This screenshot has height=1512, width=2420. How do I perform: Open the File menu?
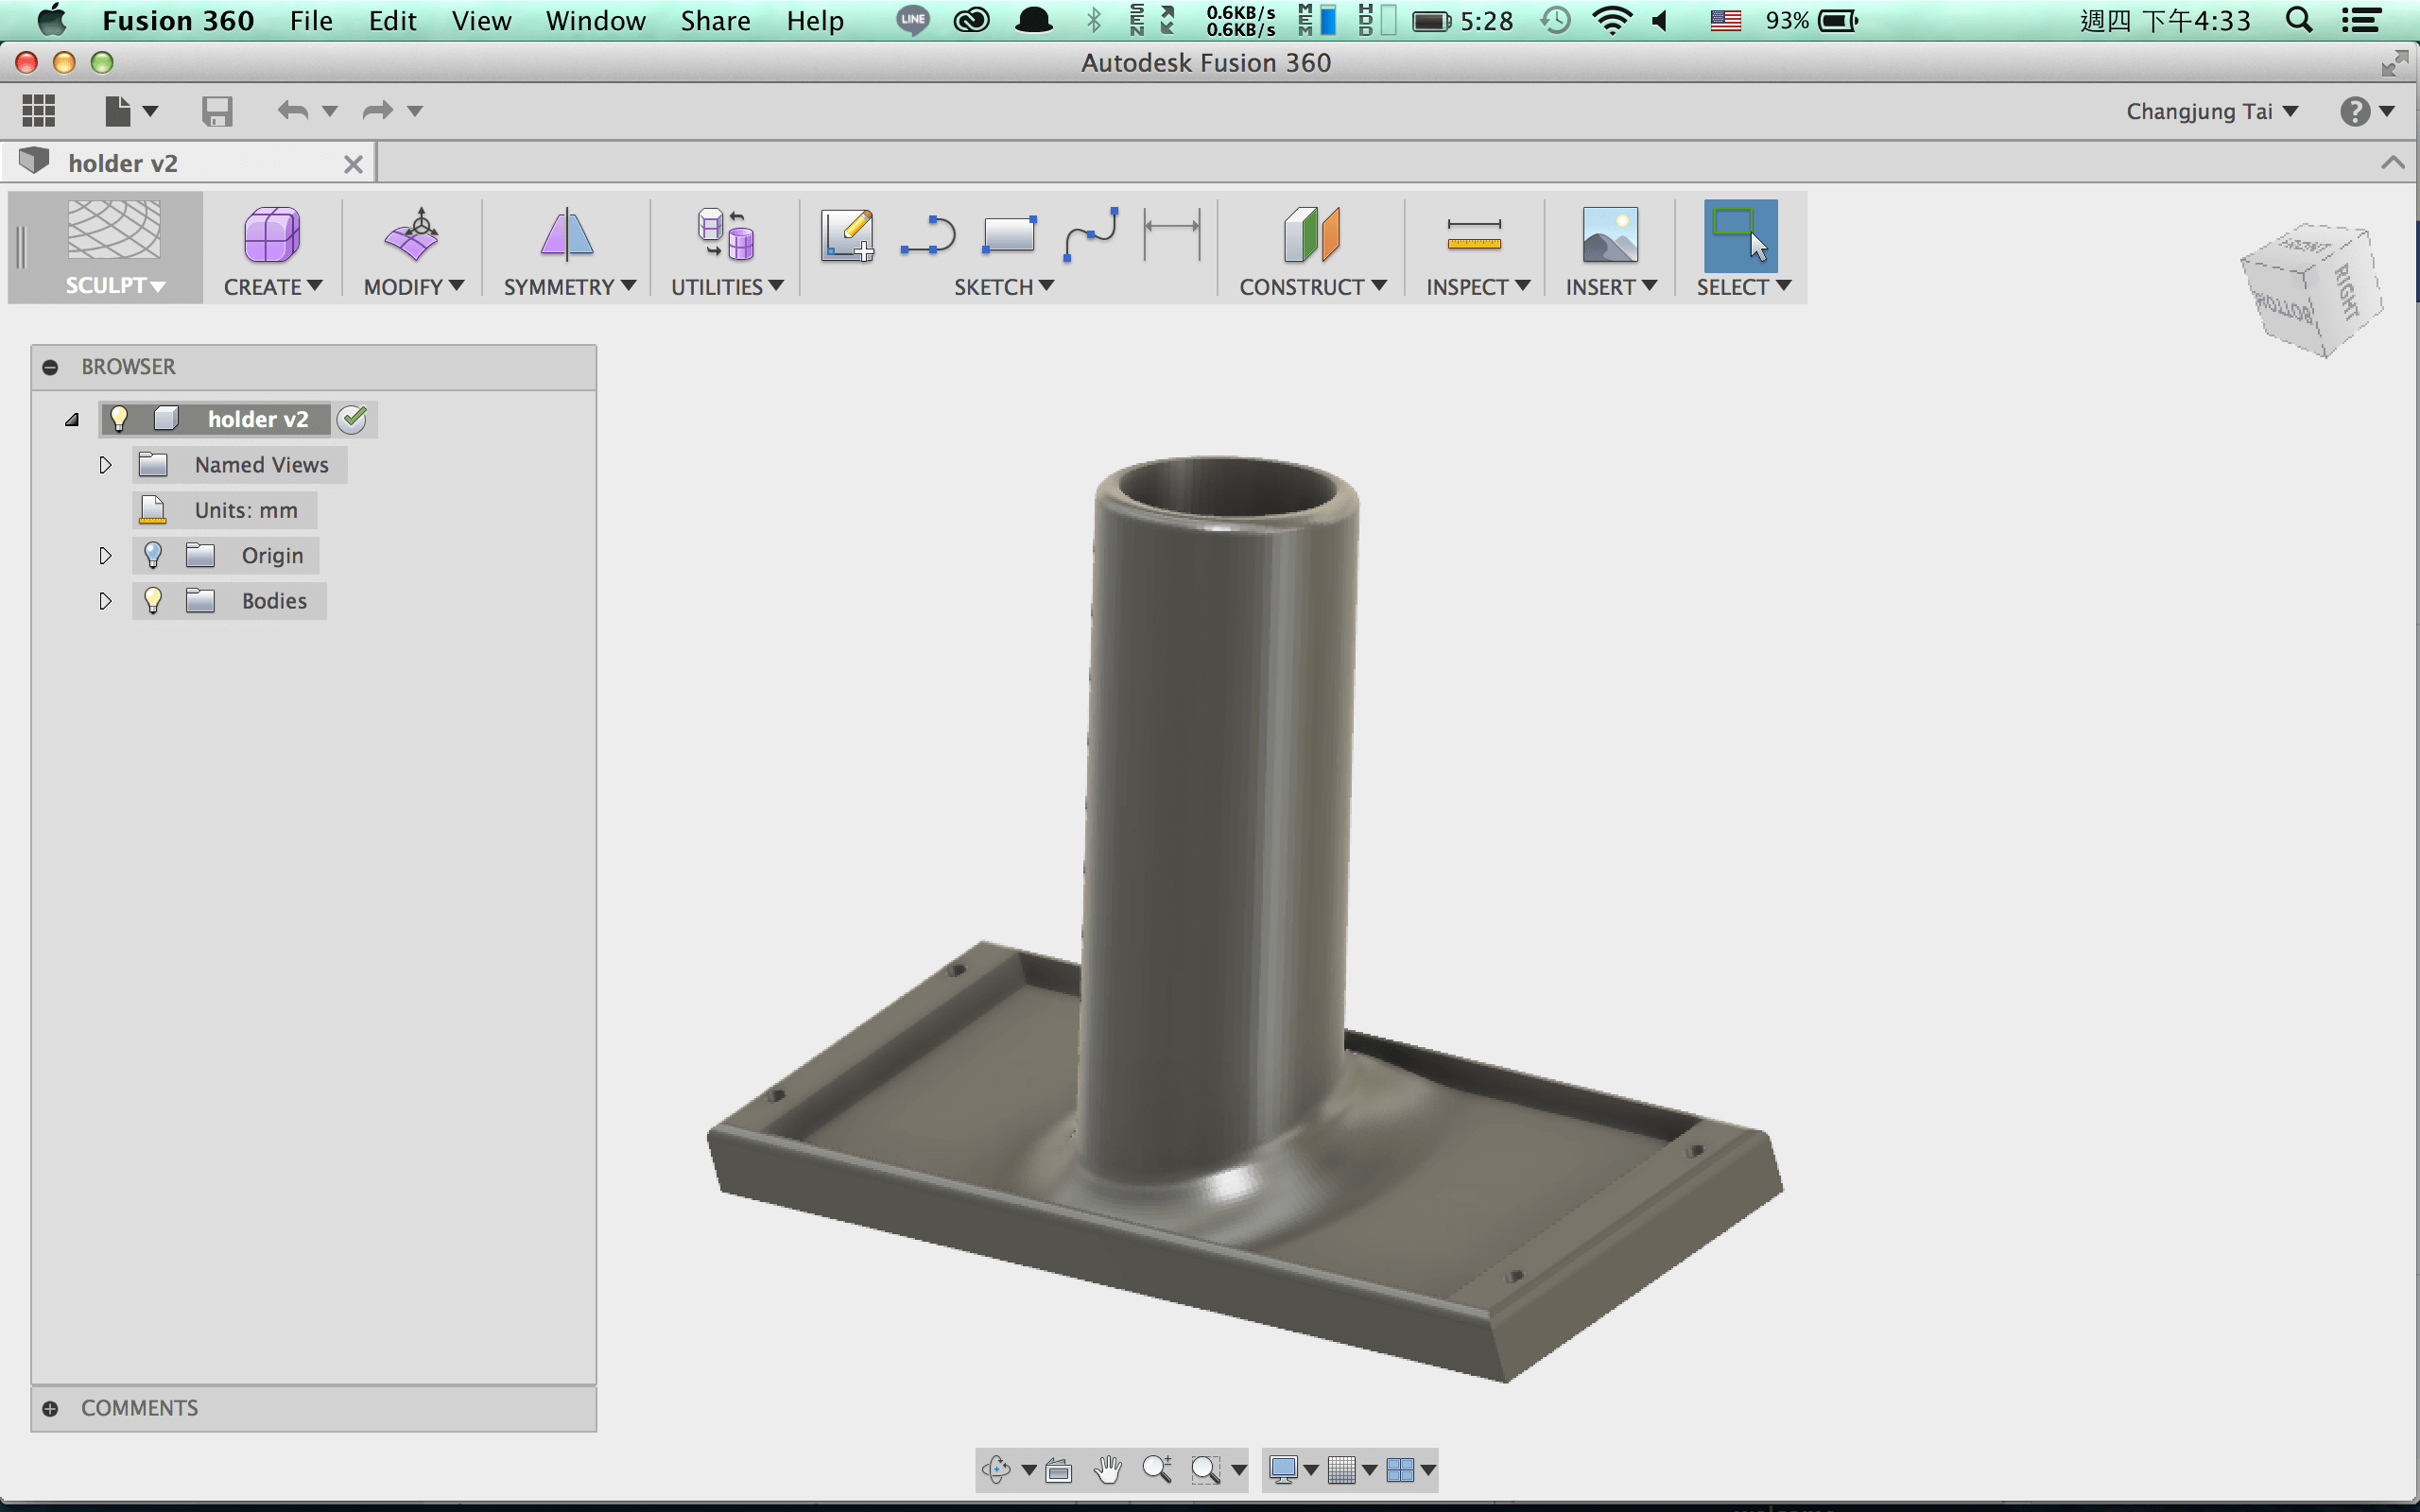coord(311,20)
